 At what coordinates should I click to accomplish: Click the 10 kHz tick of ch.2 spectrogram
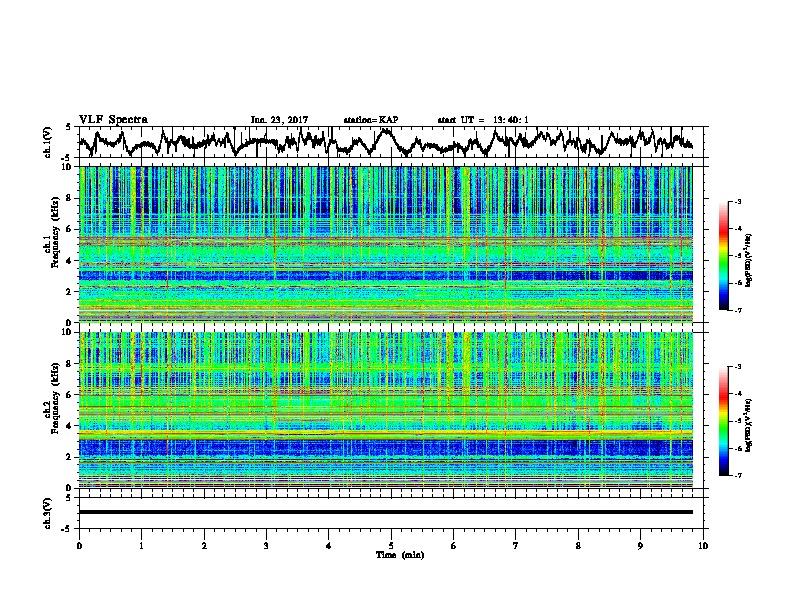(x=68, y=332)
